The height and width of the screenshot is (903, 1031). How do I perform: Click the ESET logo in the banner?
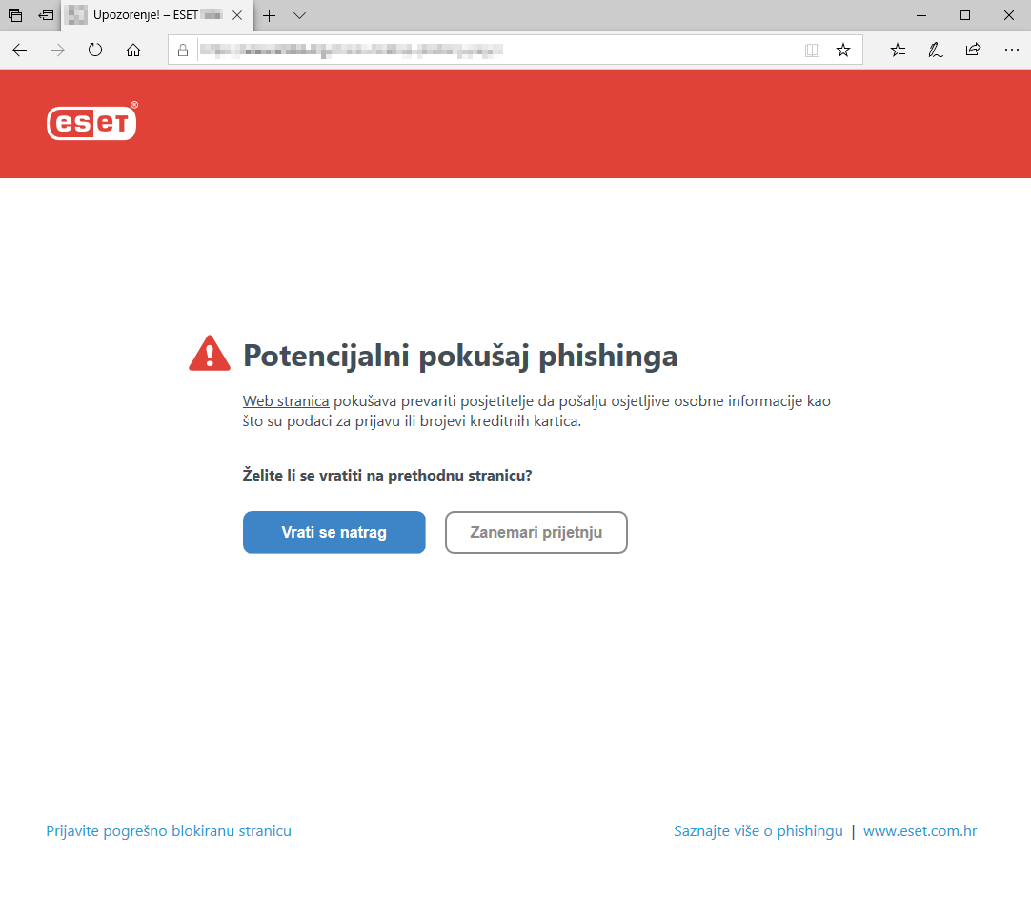point(91,122)
